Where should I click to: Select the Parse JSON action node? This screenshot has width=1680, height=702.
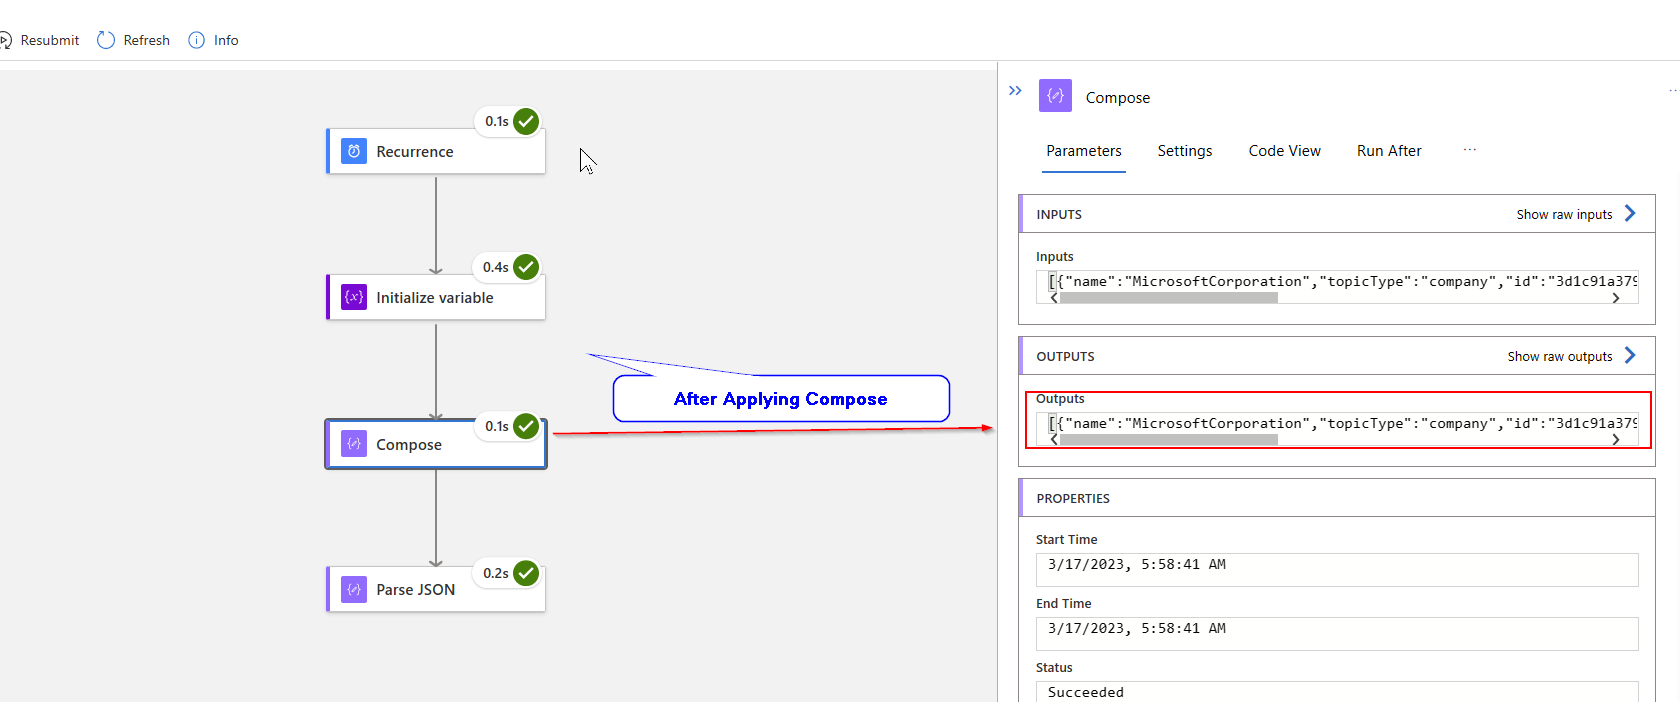click(x=436, y=589)
